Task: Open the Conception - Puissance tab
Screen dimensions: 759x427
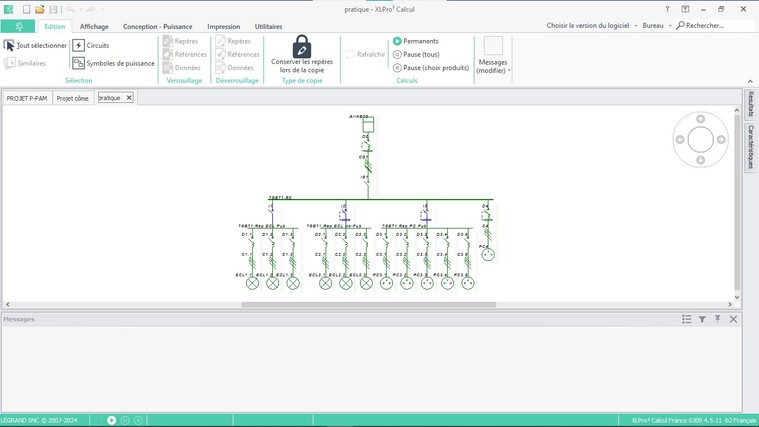Action: coord(157,26)
